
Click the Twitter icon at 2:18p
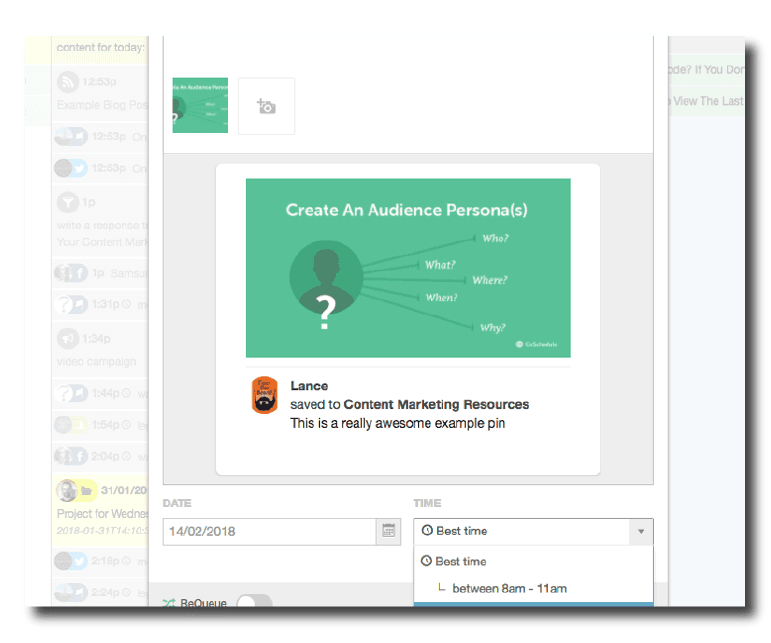78,561
